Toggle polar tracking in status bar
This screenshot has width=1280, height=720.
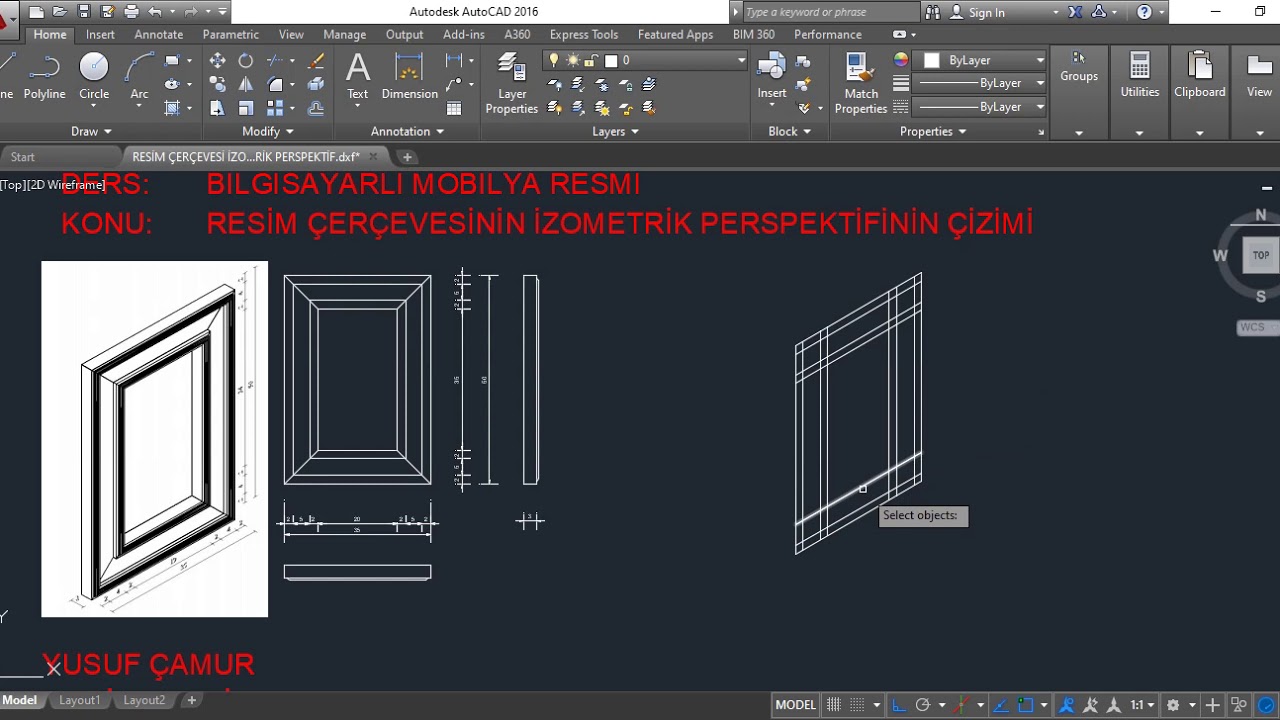(x=923, y=705)
